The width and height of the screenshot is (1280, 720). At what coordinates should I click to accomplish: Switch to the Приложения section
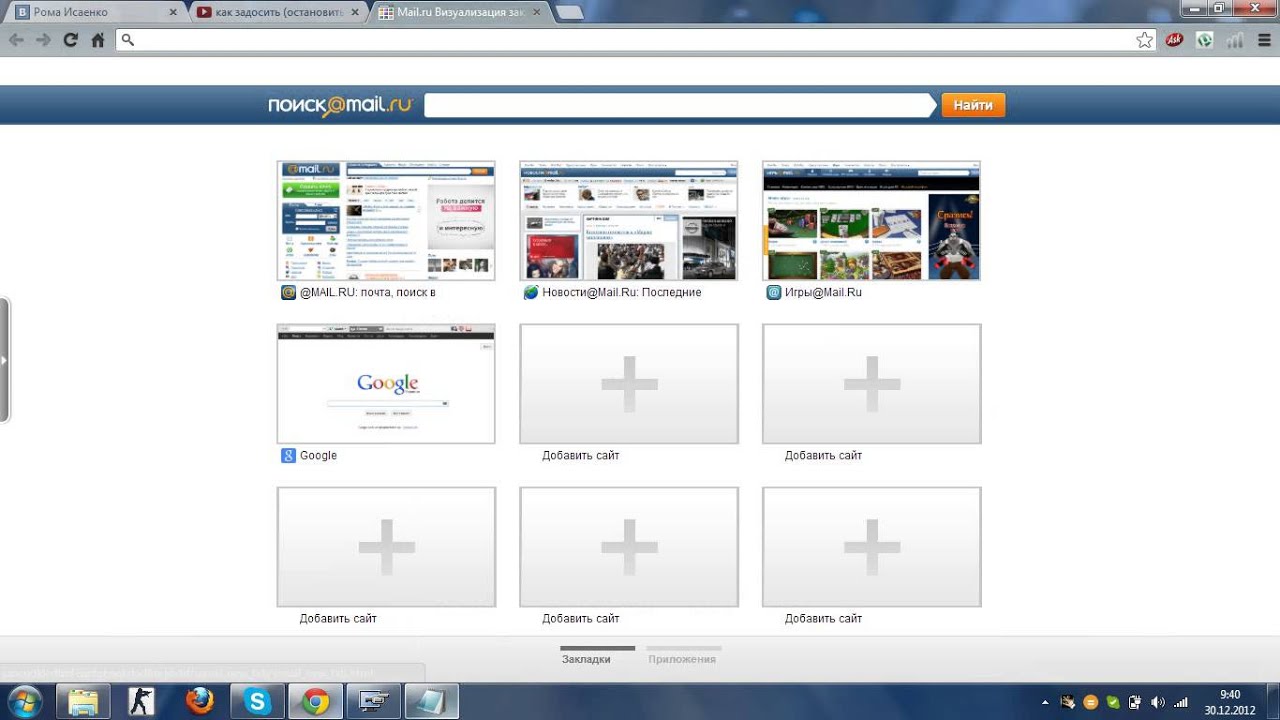(682, 659)
